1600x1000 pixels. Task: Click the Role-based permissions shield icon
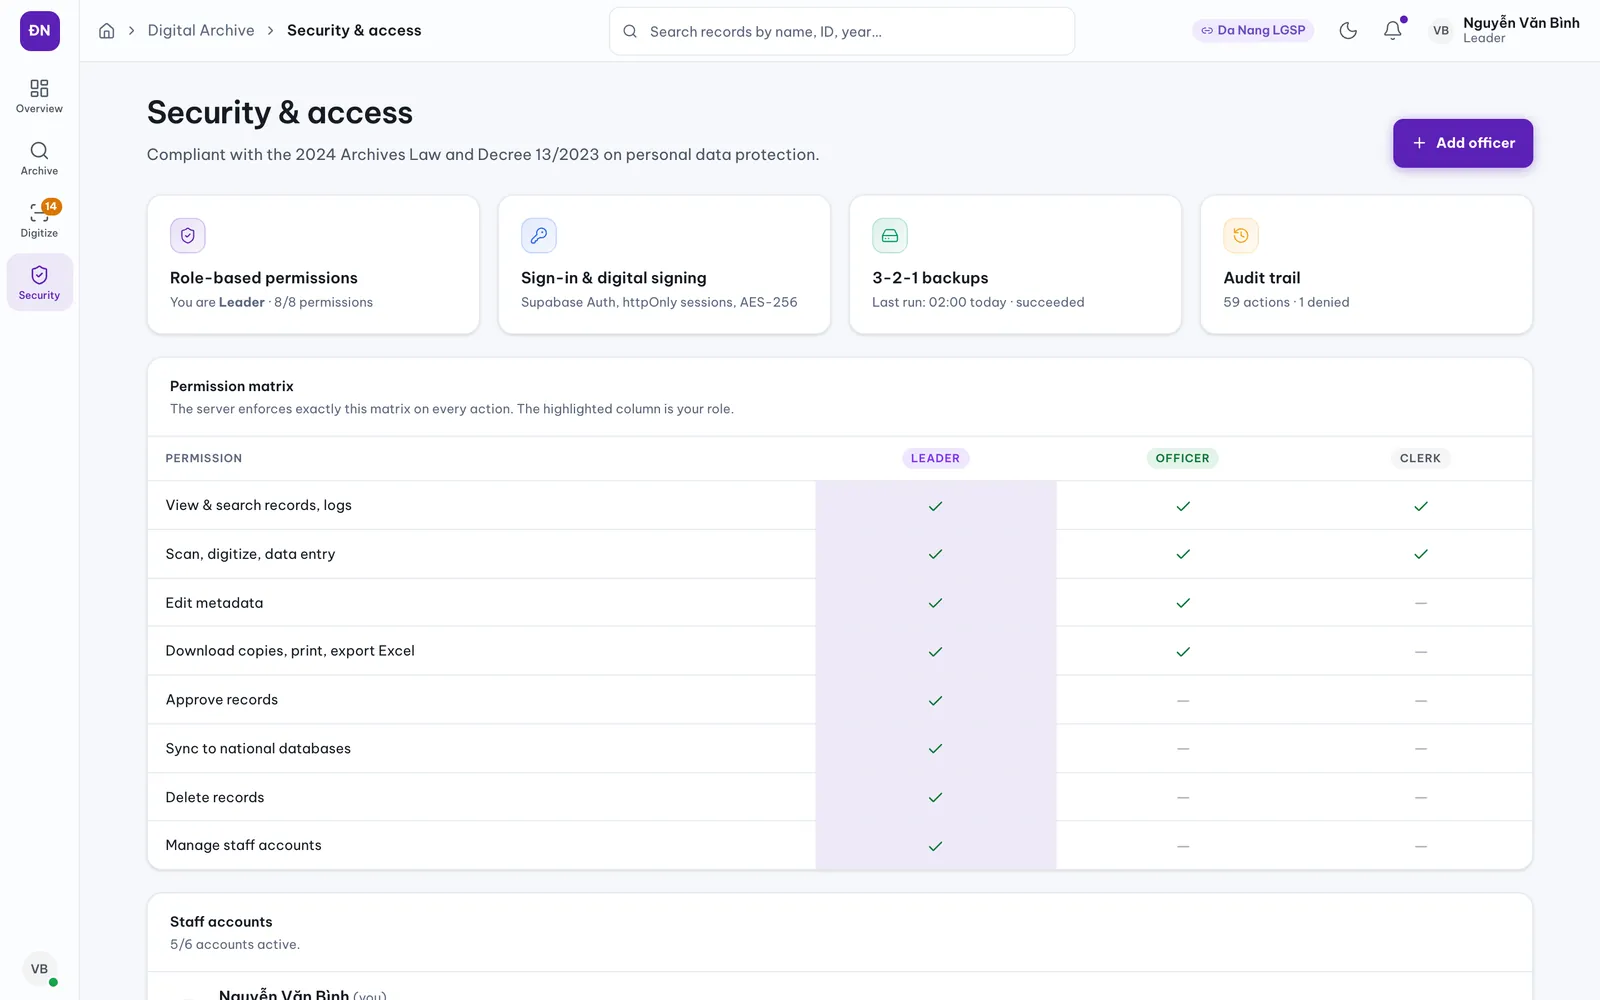point(188,236)
